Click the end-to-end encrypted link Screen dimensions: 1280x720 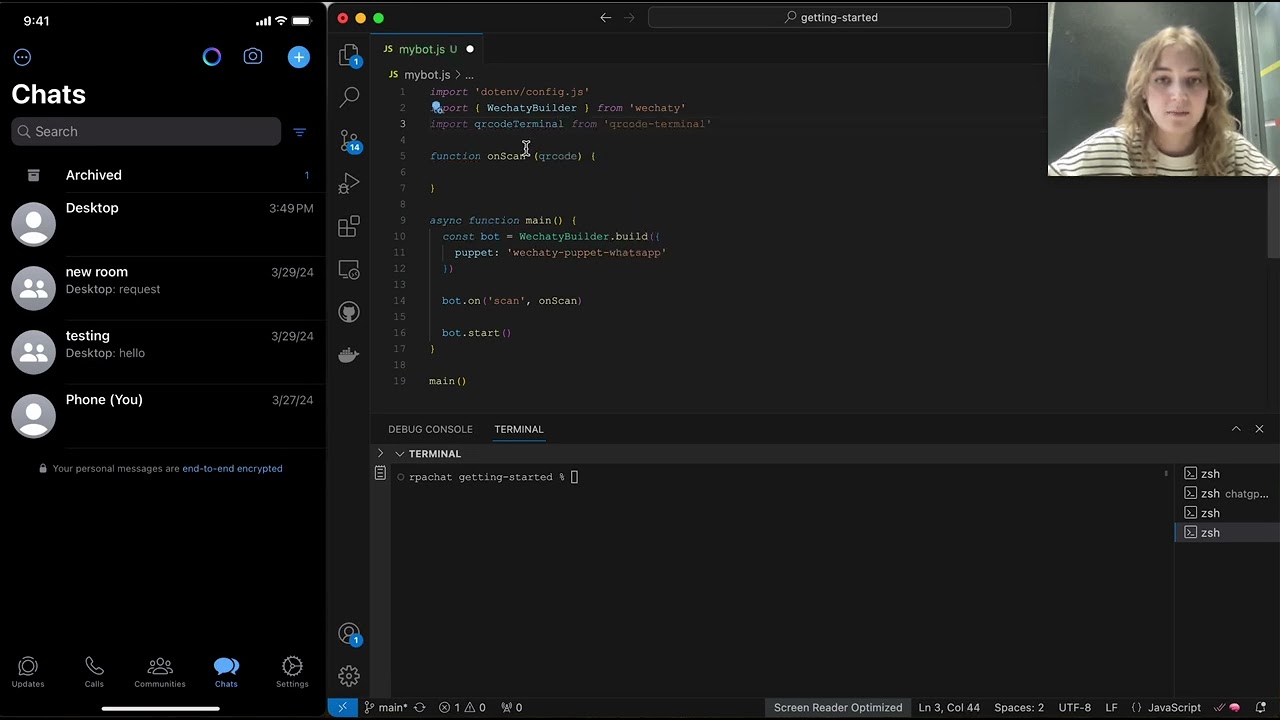(232, 468)
